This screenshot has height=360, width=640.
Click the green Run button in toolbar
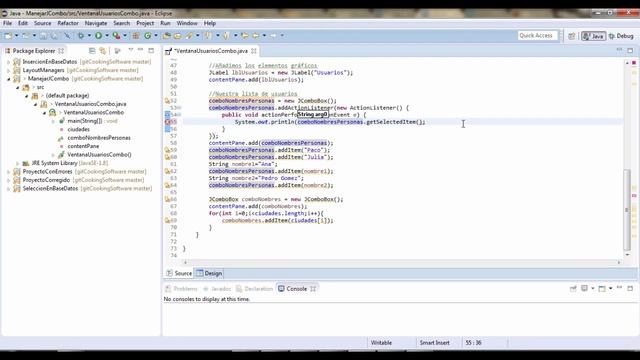click(98, 36)
